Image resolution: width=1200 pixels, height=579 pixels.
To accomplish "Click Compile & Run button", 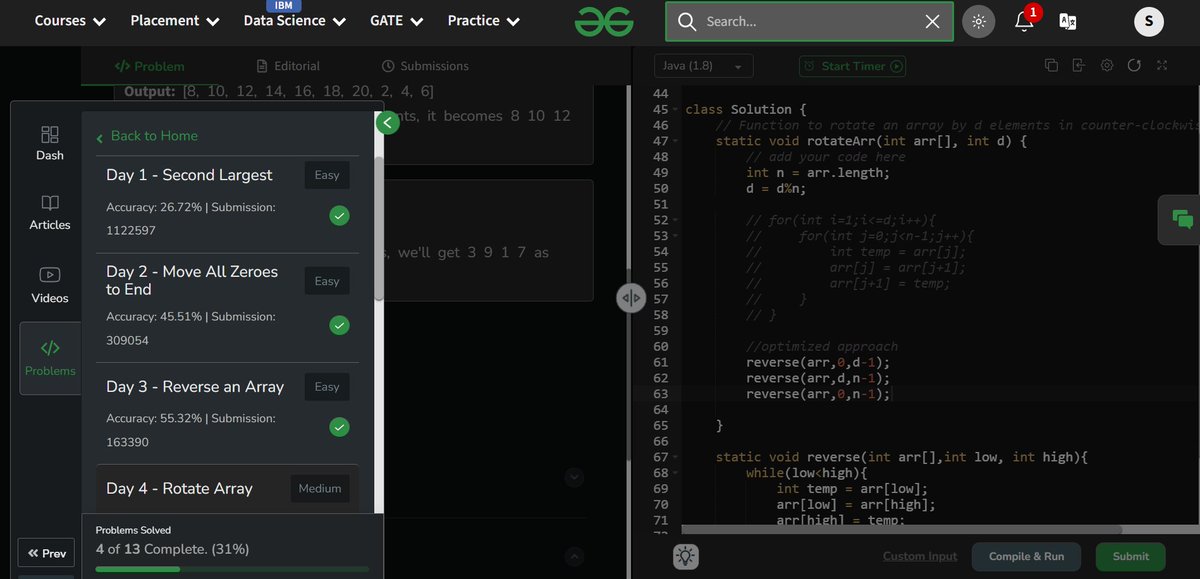I will pos(1027,556).
